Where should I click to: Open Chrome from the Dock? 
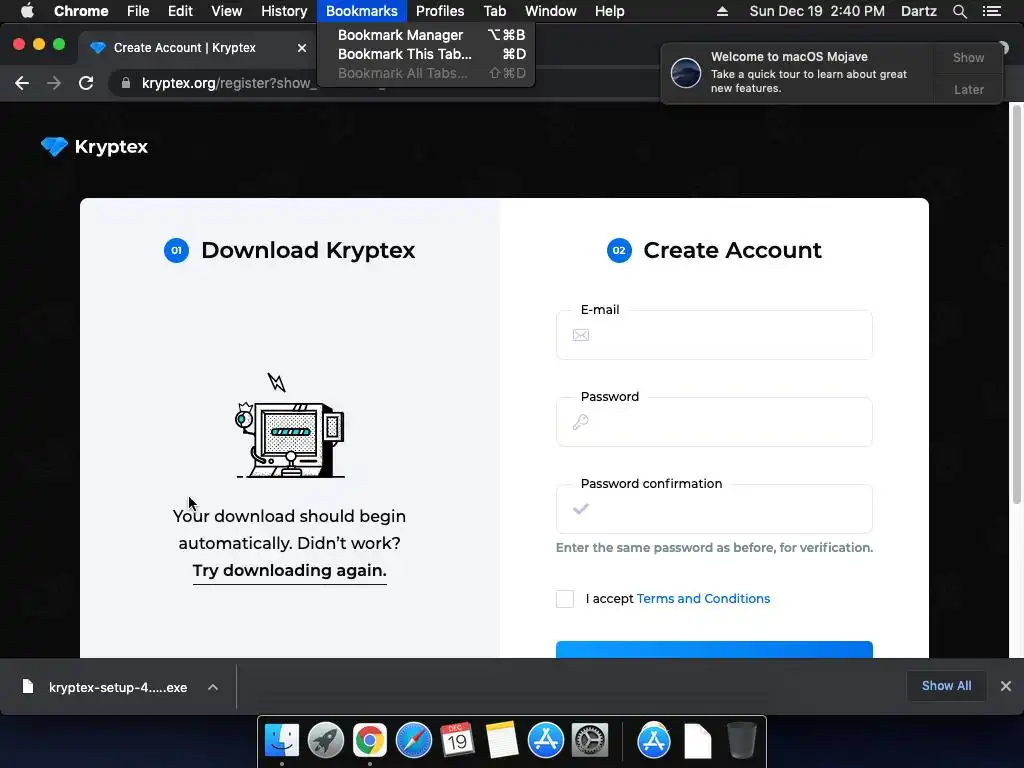pos(370,741)
